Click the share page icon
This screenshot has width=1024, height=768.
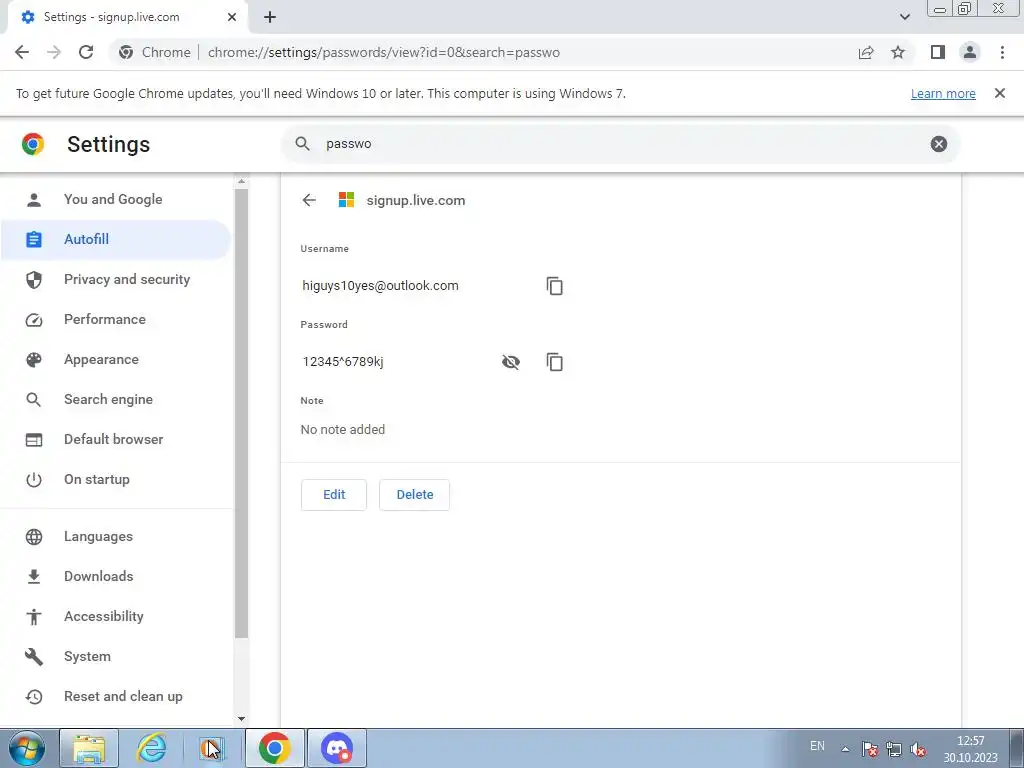(866, 52)
